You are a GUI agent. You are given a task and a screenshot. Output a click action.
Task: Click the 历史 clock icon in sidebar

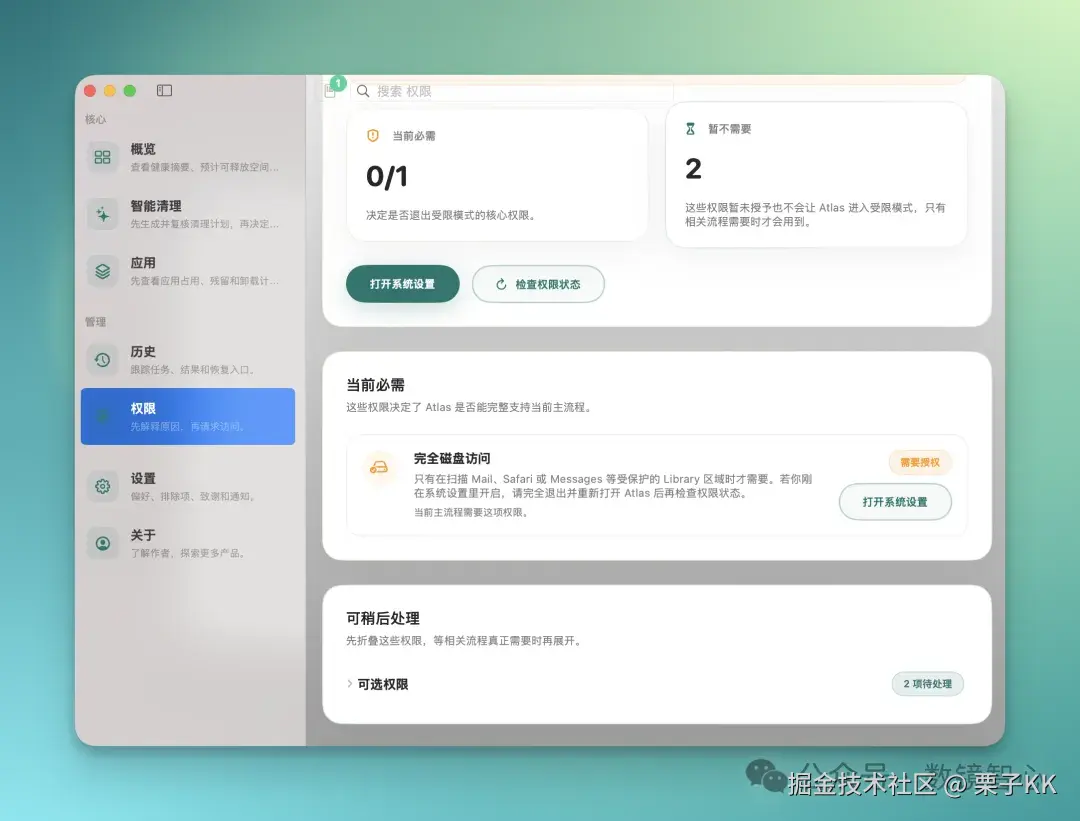tap(101, 360)
